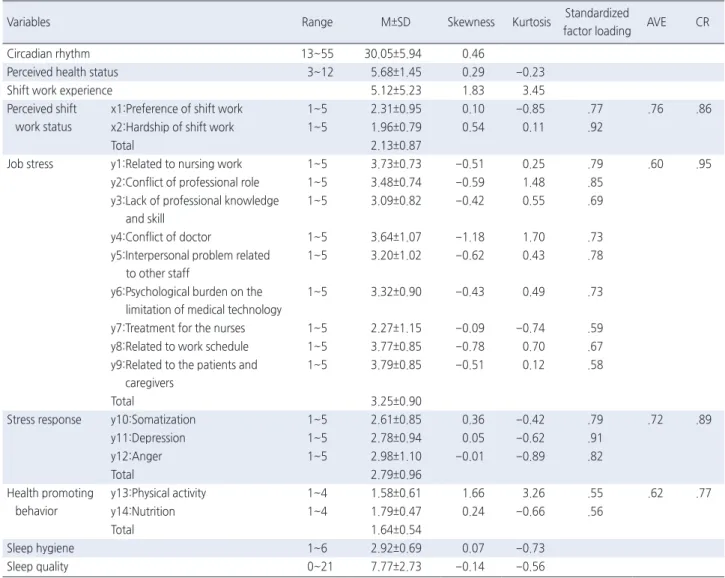Click the range value '3~12'
Viewport: 725px width, 578px height.
(320, 72)
